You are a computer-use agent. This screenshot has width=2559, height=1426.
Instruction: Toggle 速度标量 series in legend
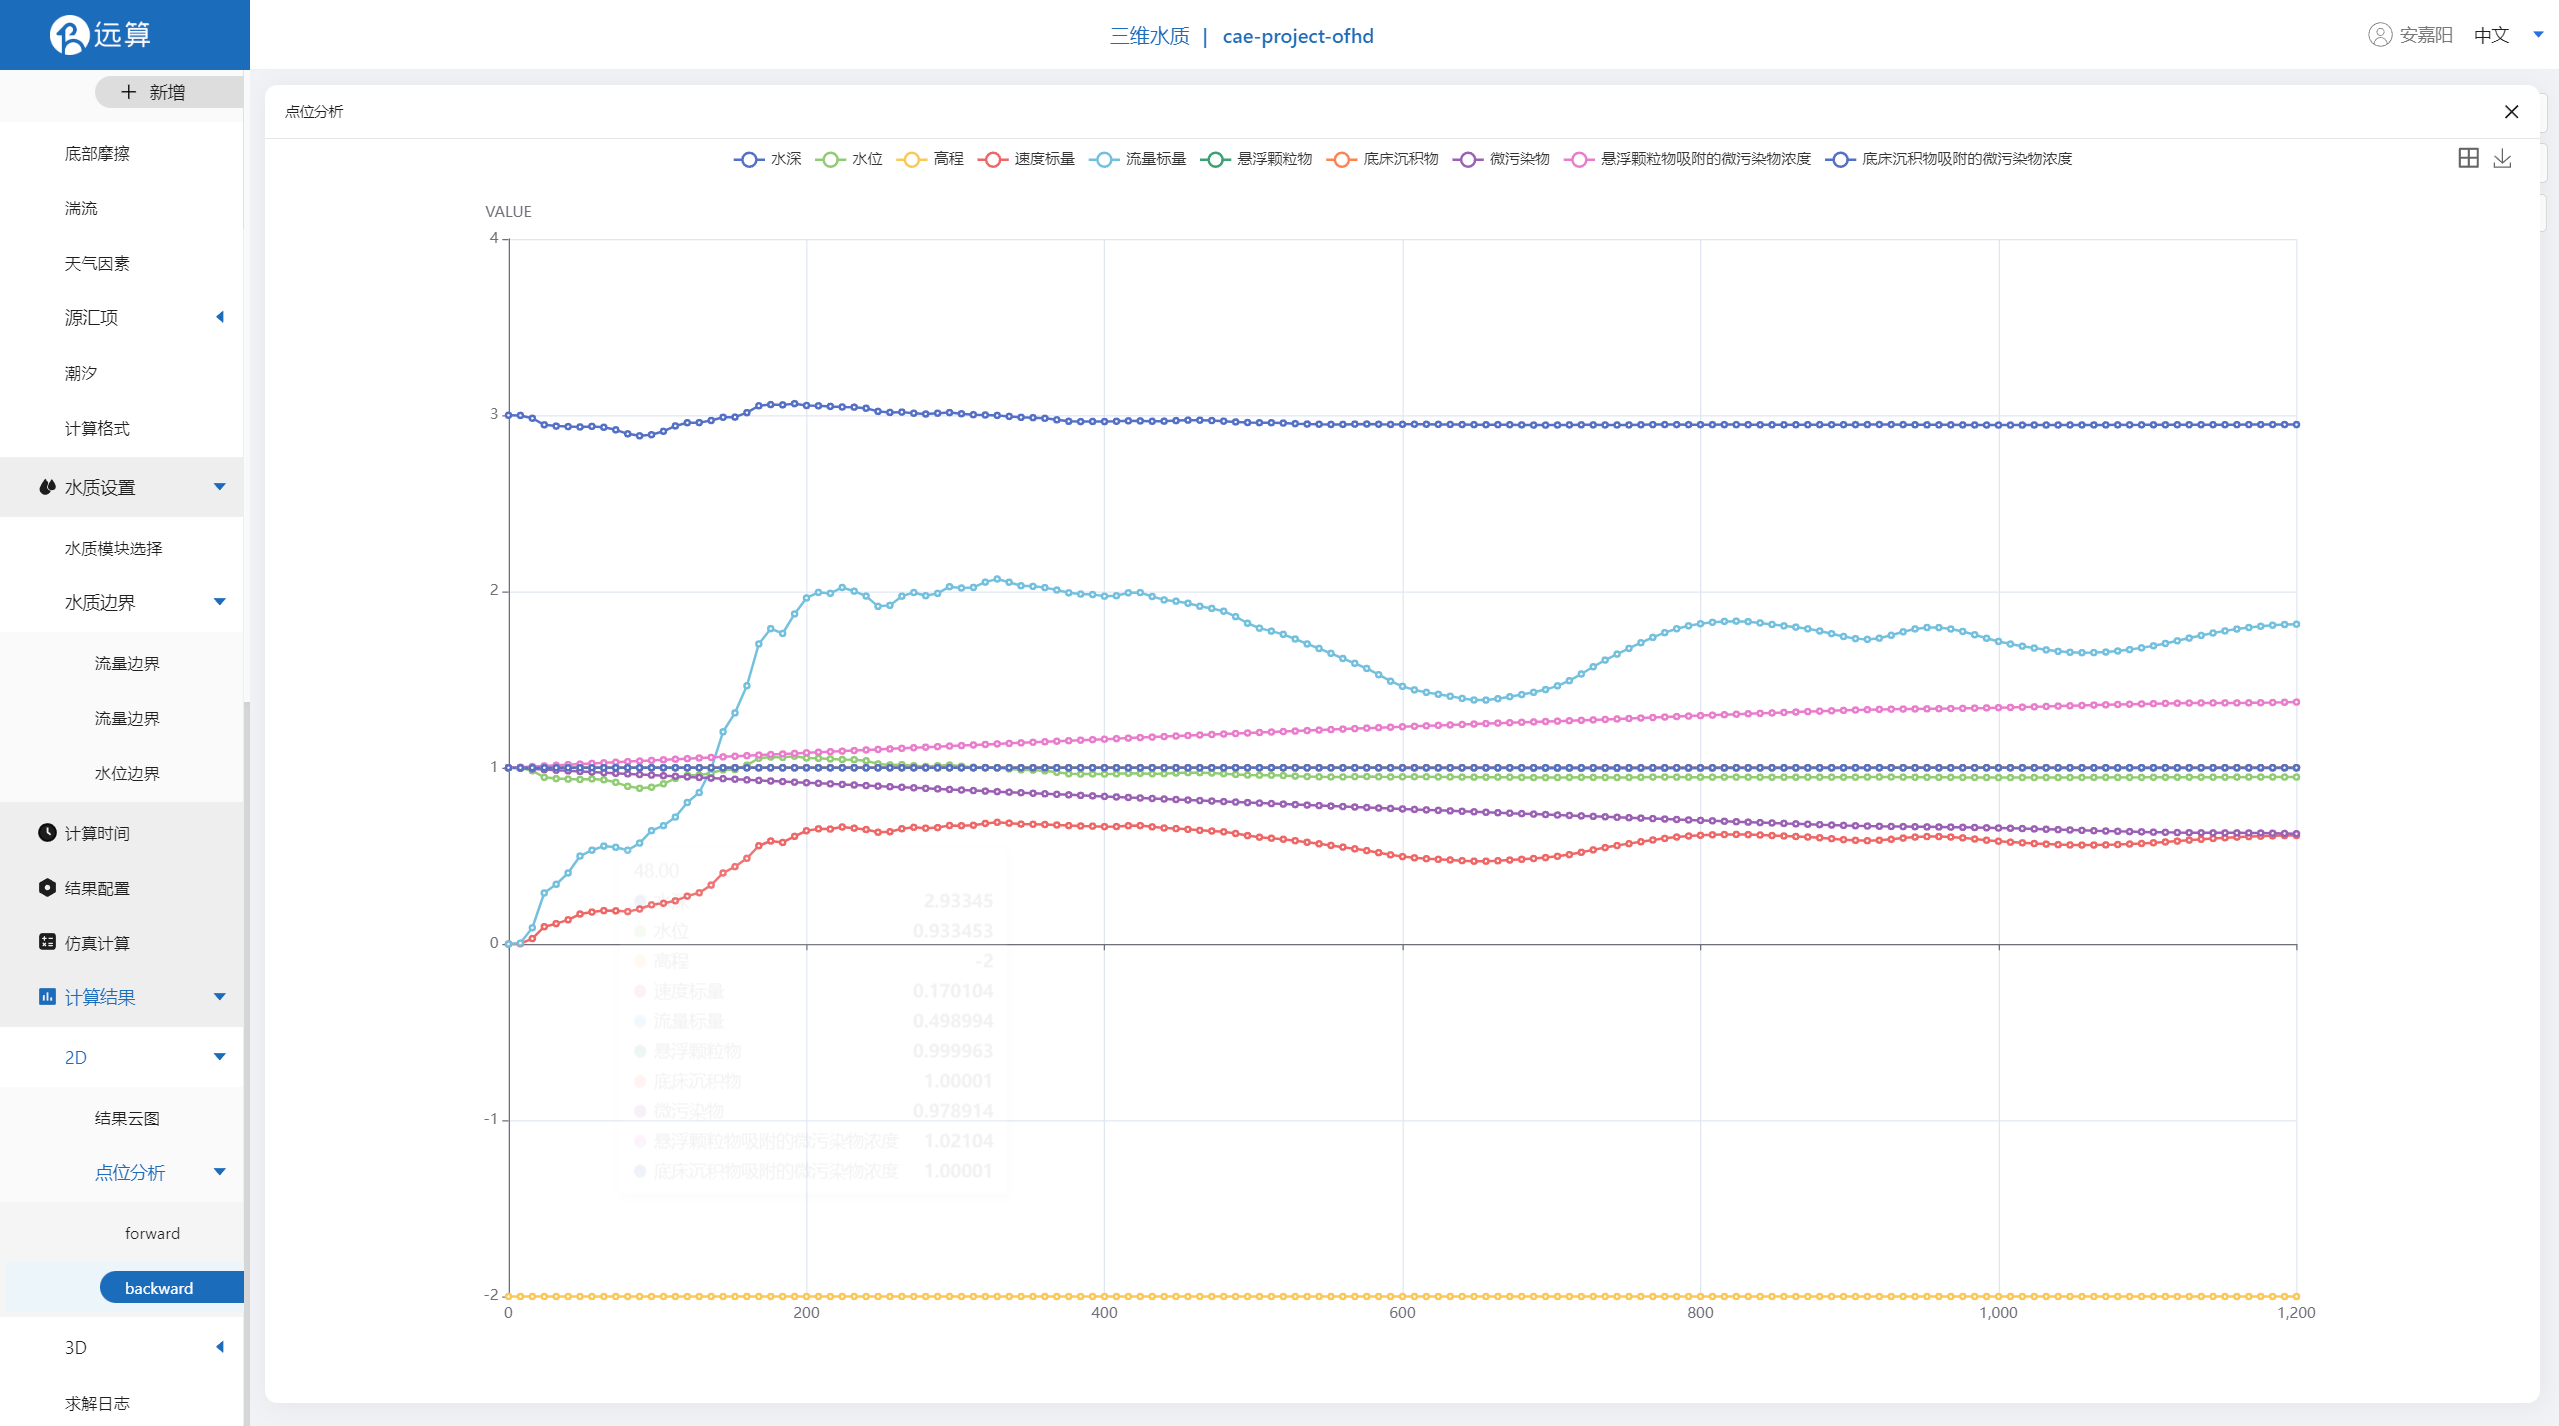[1026, 159]
